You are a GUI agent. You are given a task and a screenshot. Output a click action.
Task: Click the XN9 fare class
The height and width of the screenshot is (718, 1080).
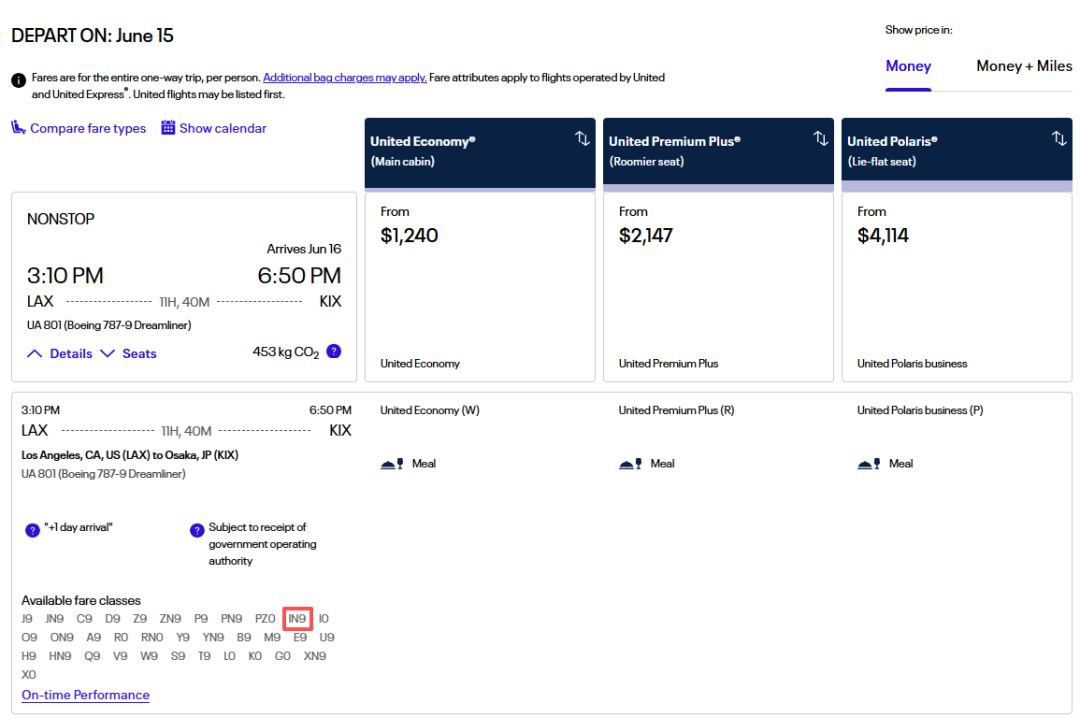[315, 656]
